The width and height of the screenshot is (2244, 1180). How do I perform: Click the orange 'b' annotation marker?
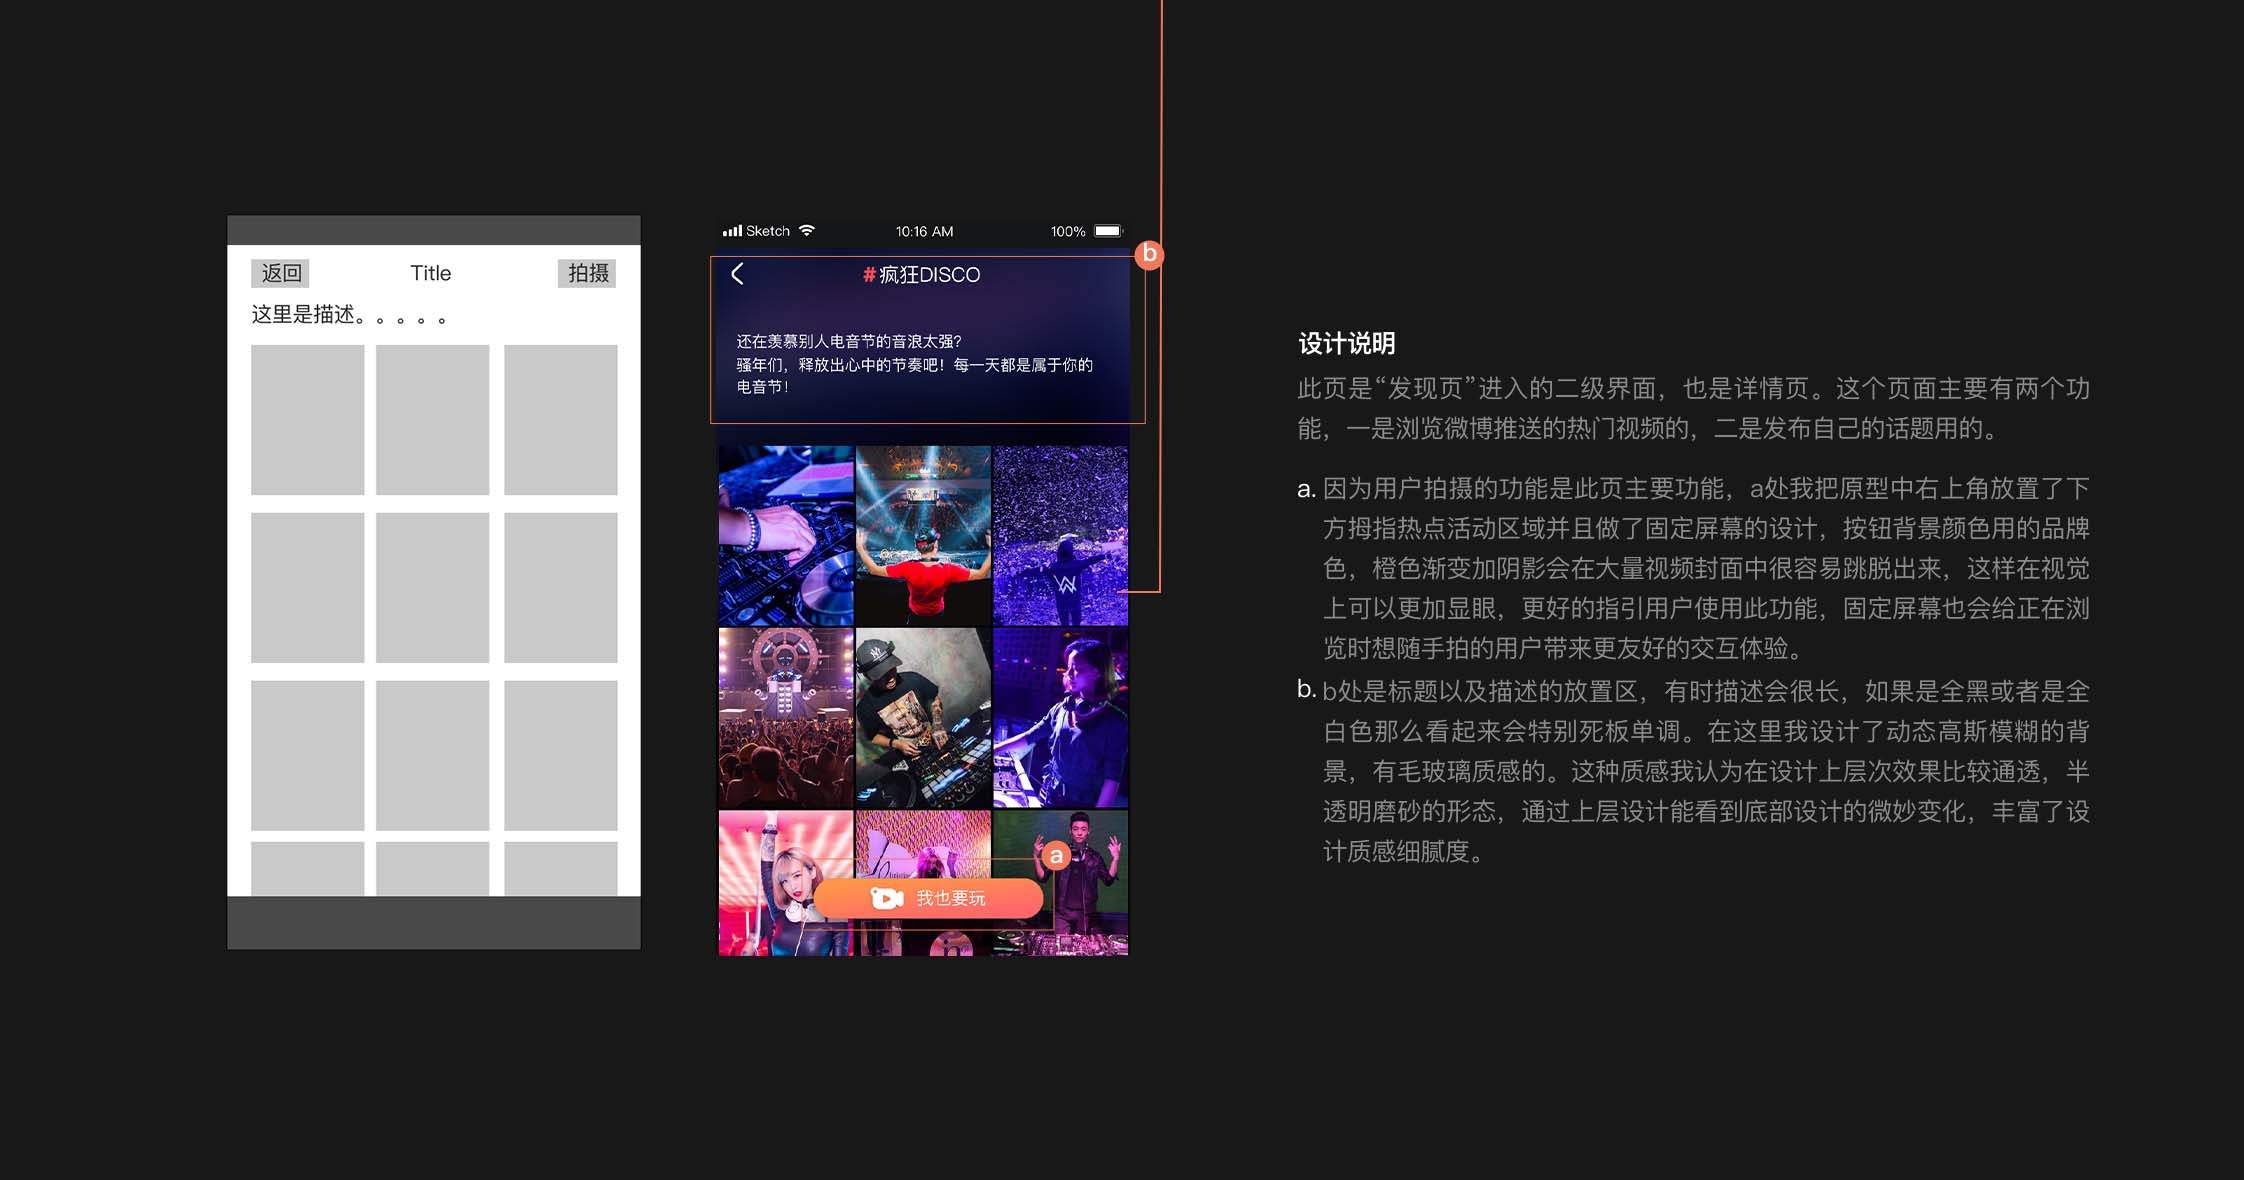(1149, 254)
